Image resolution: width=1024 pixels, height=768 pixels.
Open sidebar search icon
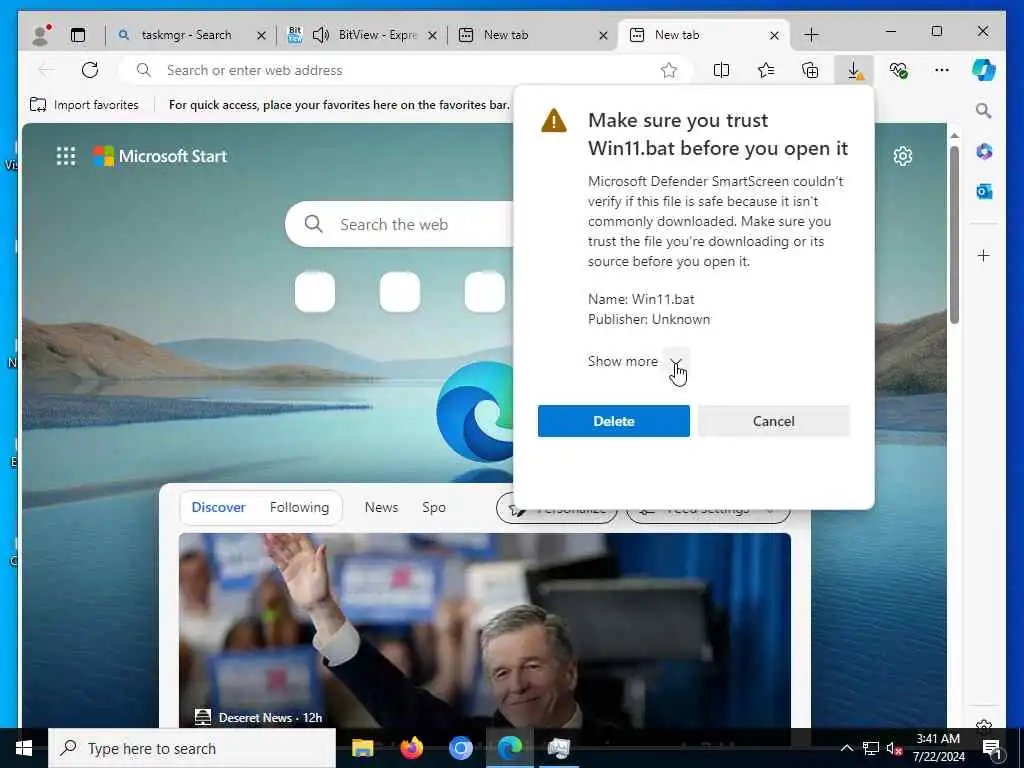point(984,110)
